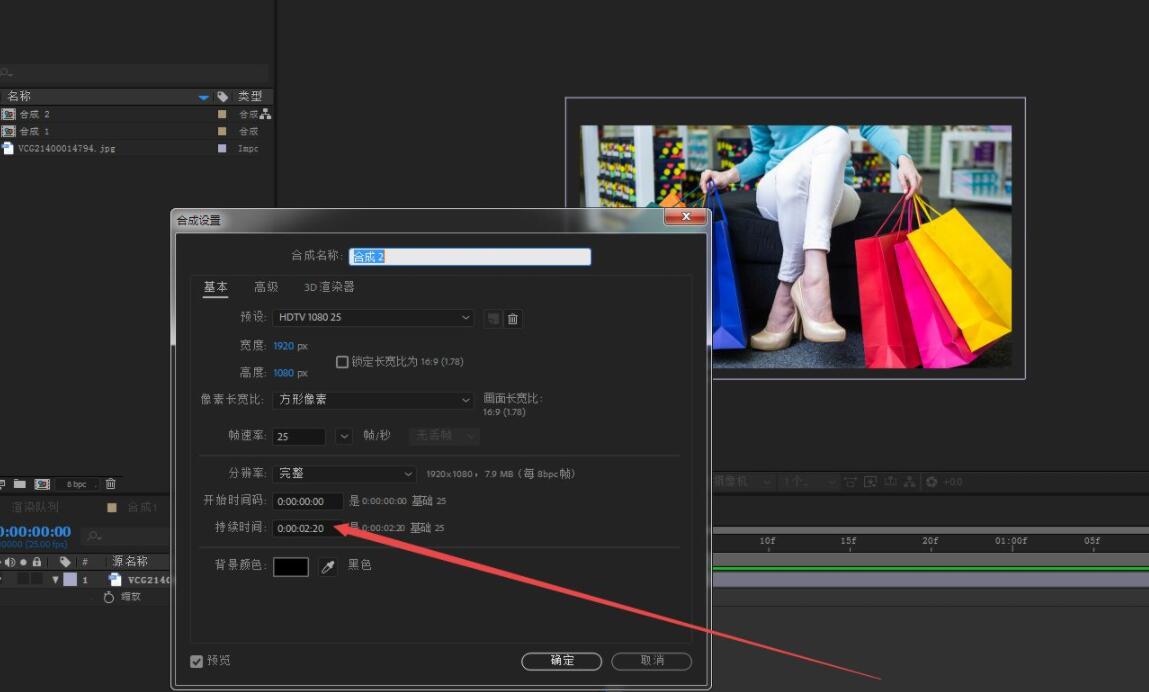The width and height of the screenshot is (1149, 692).
Task: Click the 持续时间 duration input field
Action: pyautogui.click(x=305, y=527)
